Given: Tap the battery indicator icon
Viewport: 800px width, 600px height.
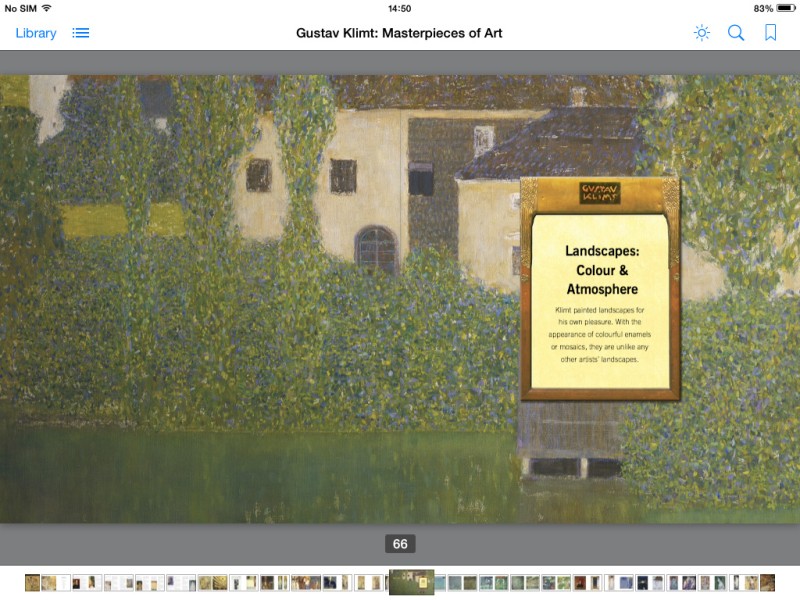Looking at the screenshot, I should (x=785, y=8).
